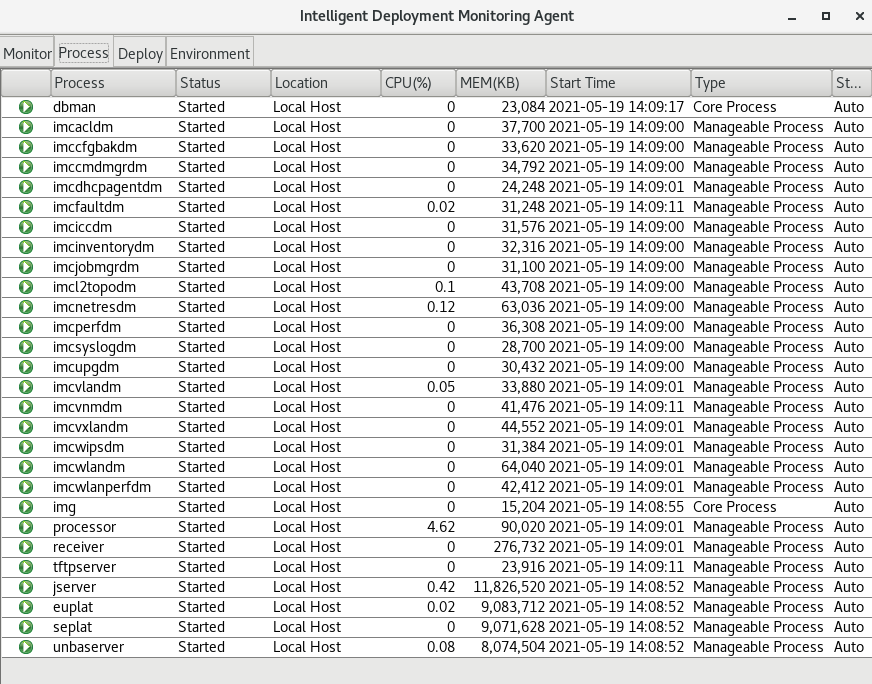Click the green icon for processor
Image resolution: width=872 pixels, height=684 pixels.
[x=26, y=527]
